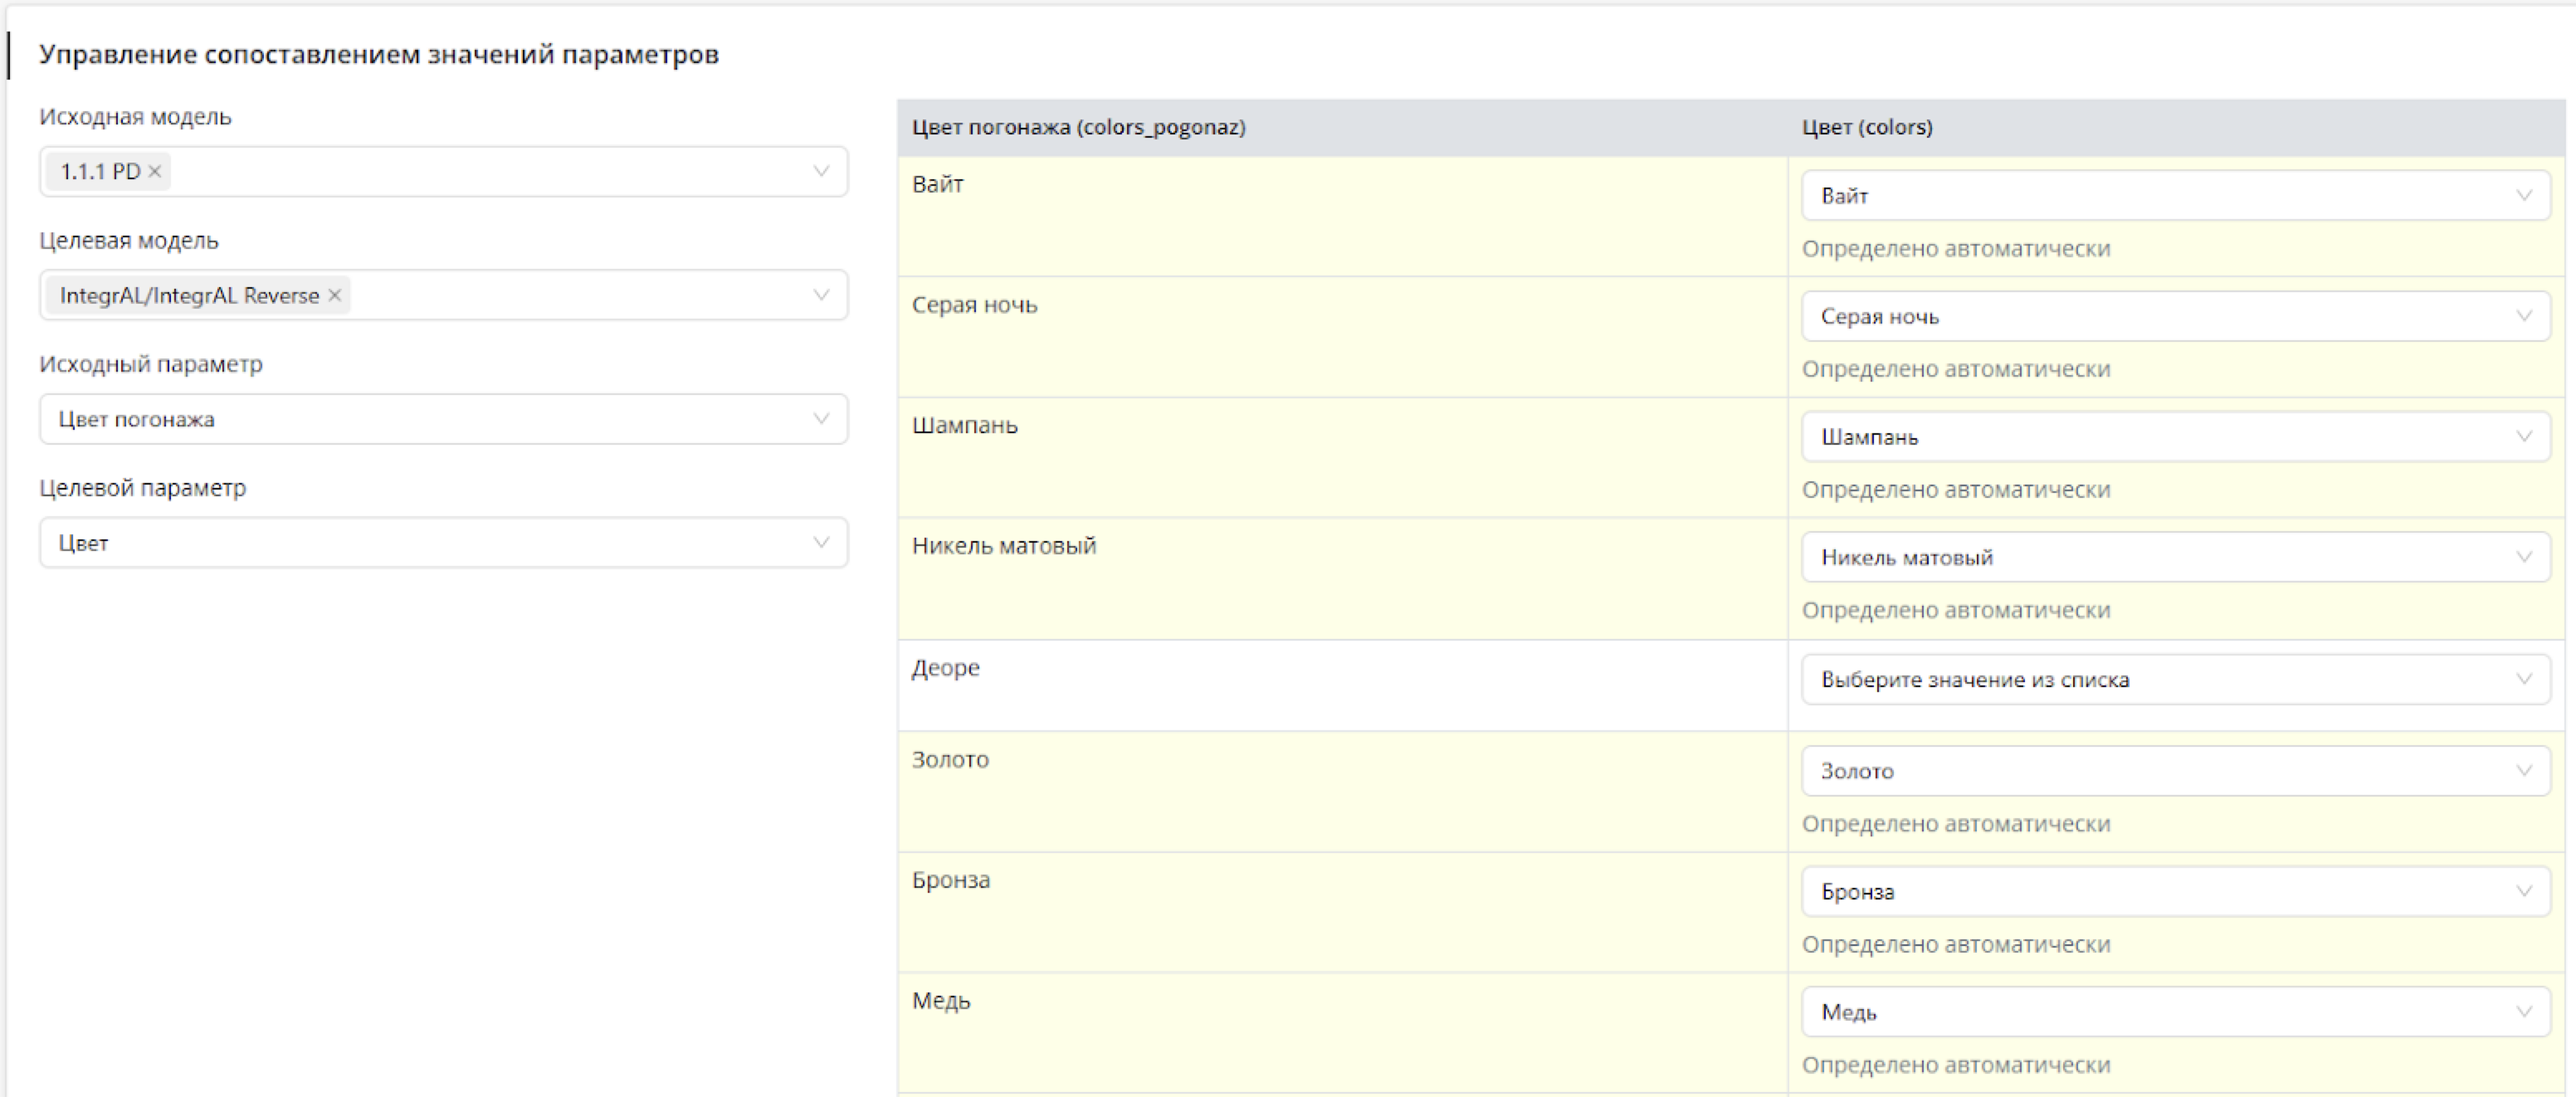Choose value for Деоре from list

[x=2174, y=680]
